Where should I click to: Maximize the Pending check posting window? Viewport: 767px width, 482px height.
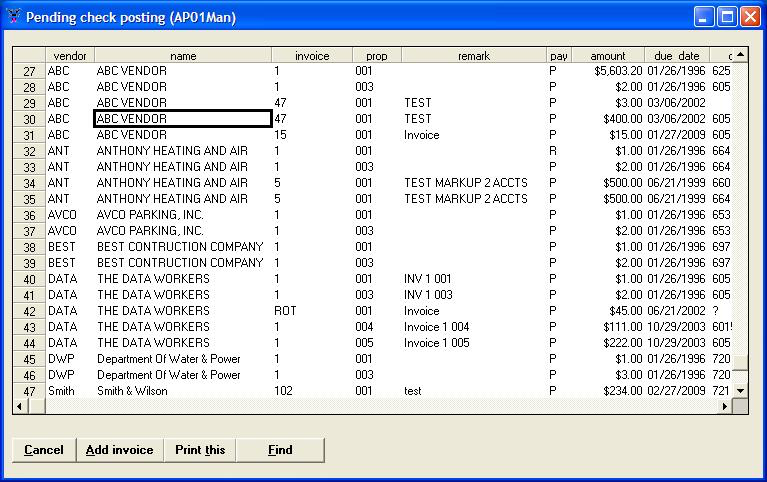click(727, 17)
